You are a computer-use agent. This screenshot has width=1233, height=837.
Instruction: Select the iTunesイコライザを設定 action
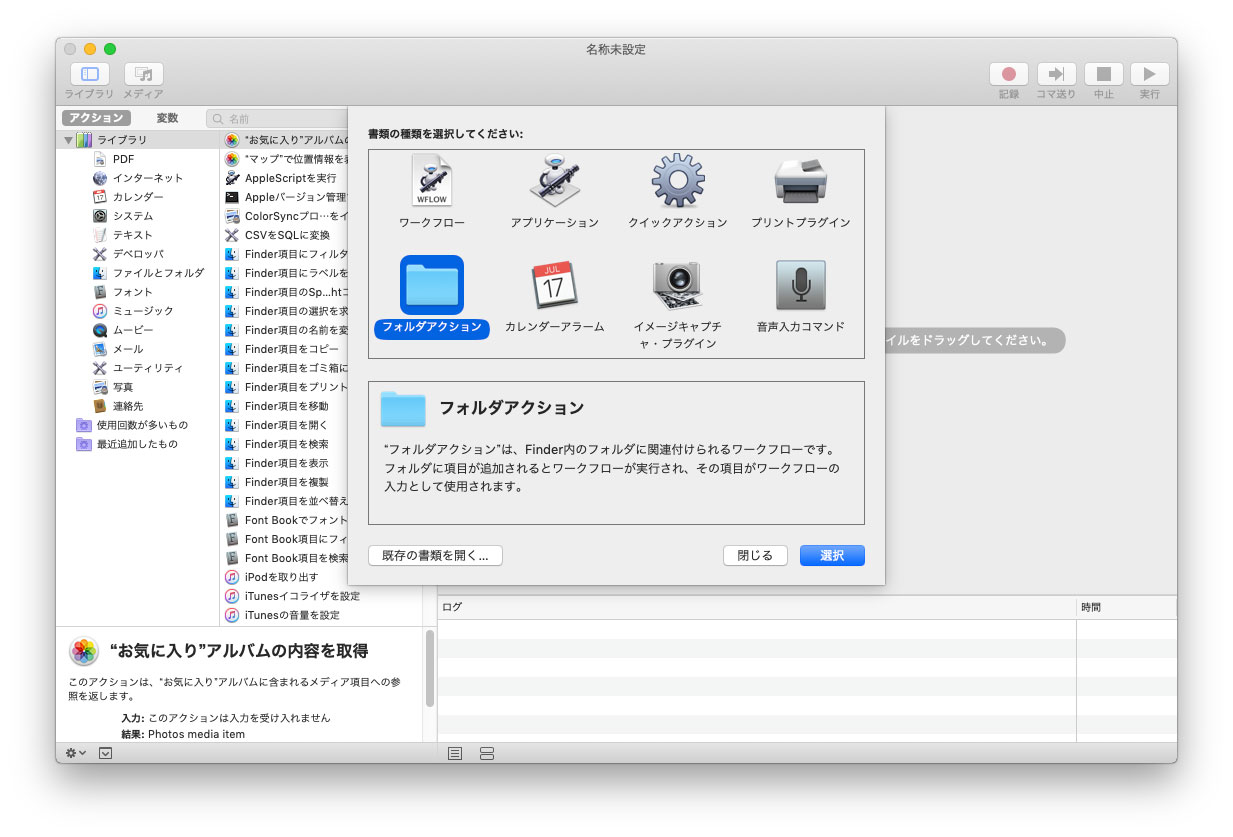coord(292,596)
